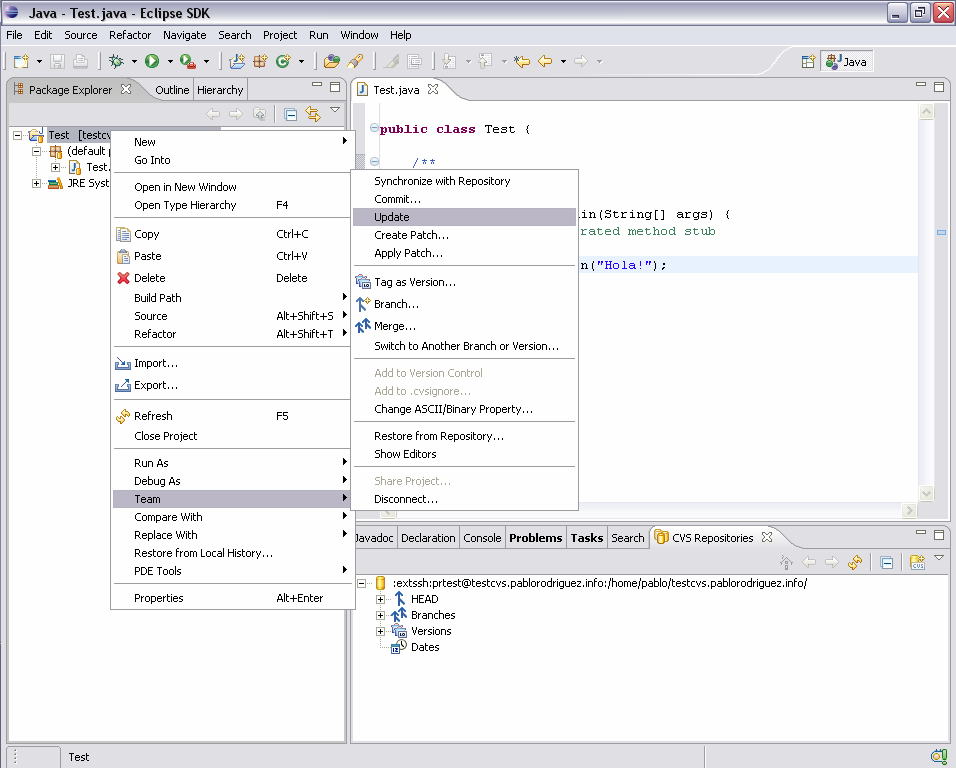956x768 pixels.
Task: Click the status bar icon at bottom right
Action: 939,757
